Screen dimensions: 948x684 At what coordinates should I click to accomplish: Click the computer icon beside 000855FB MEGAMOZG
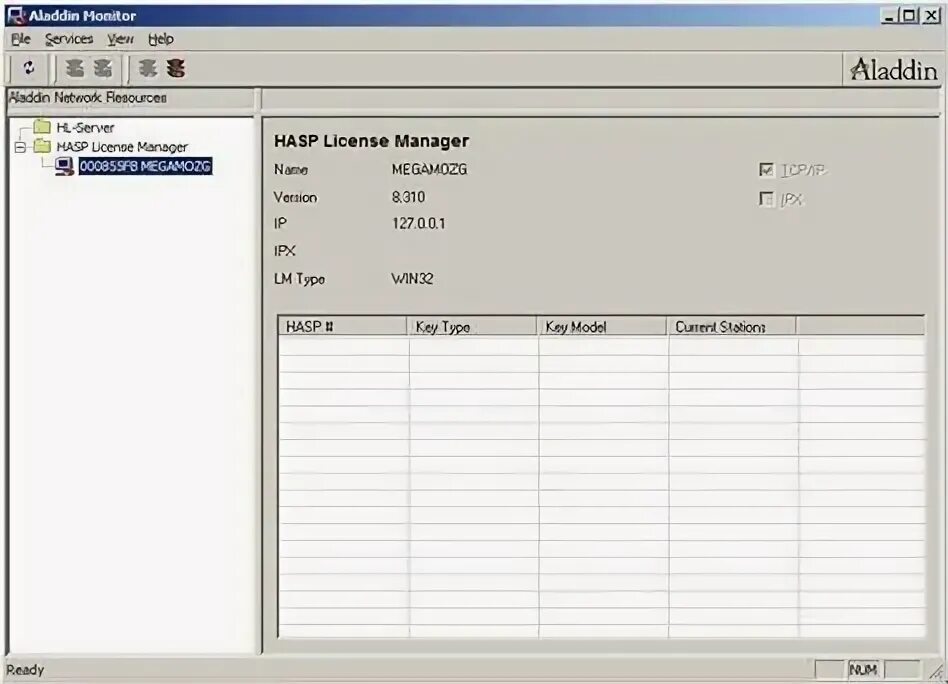point(64,166)
